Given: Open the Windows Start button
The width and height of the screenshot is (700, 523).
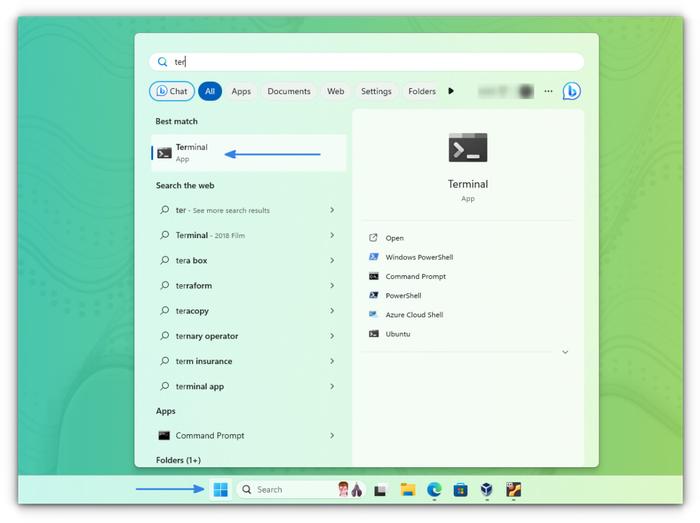Looking at the screenshot, I should [x=221, y=490].
